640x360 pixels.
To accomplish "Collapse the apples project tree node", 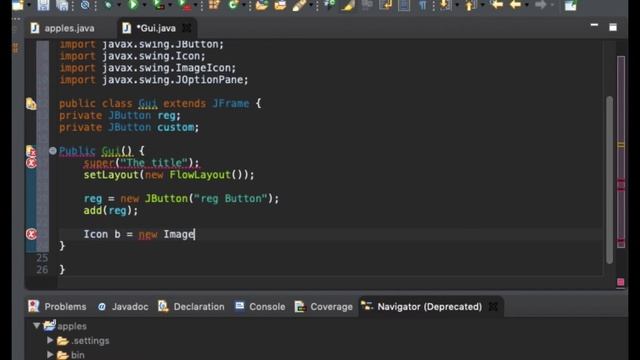I will click(x=36, y=326).
